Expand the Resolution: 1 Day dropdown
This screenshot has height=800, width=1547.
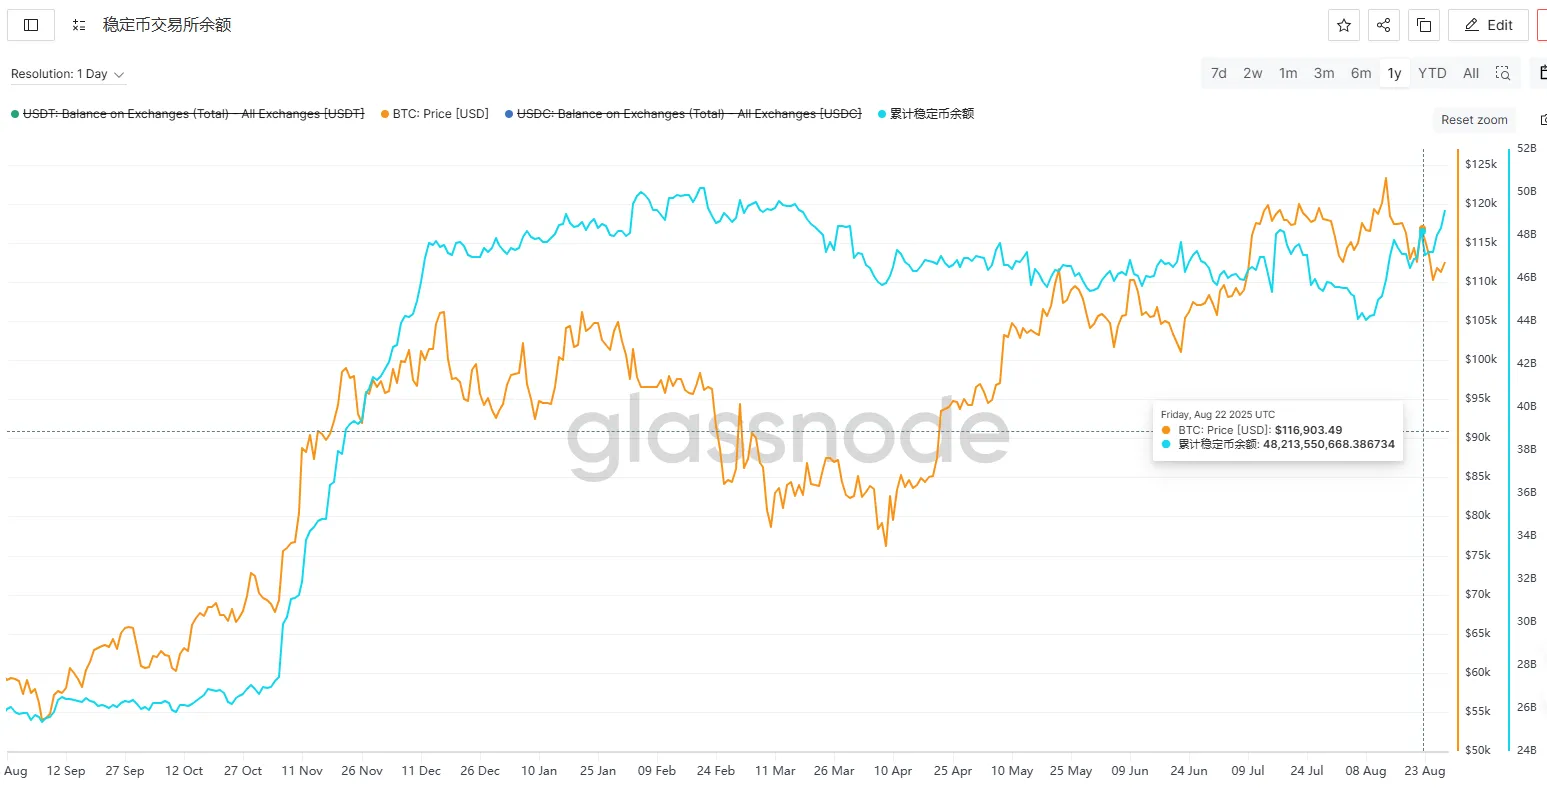click(x=67, y=74)
